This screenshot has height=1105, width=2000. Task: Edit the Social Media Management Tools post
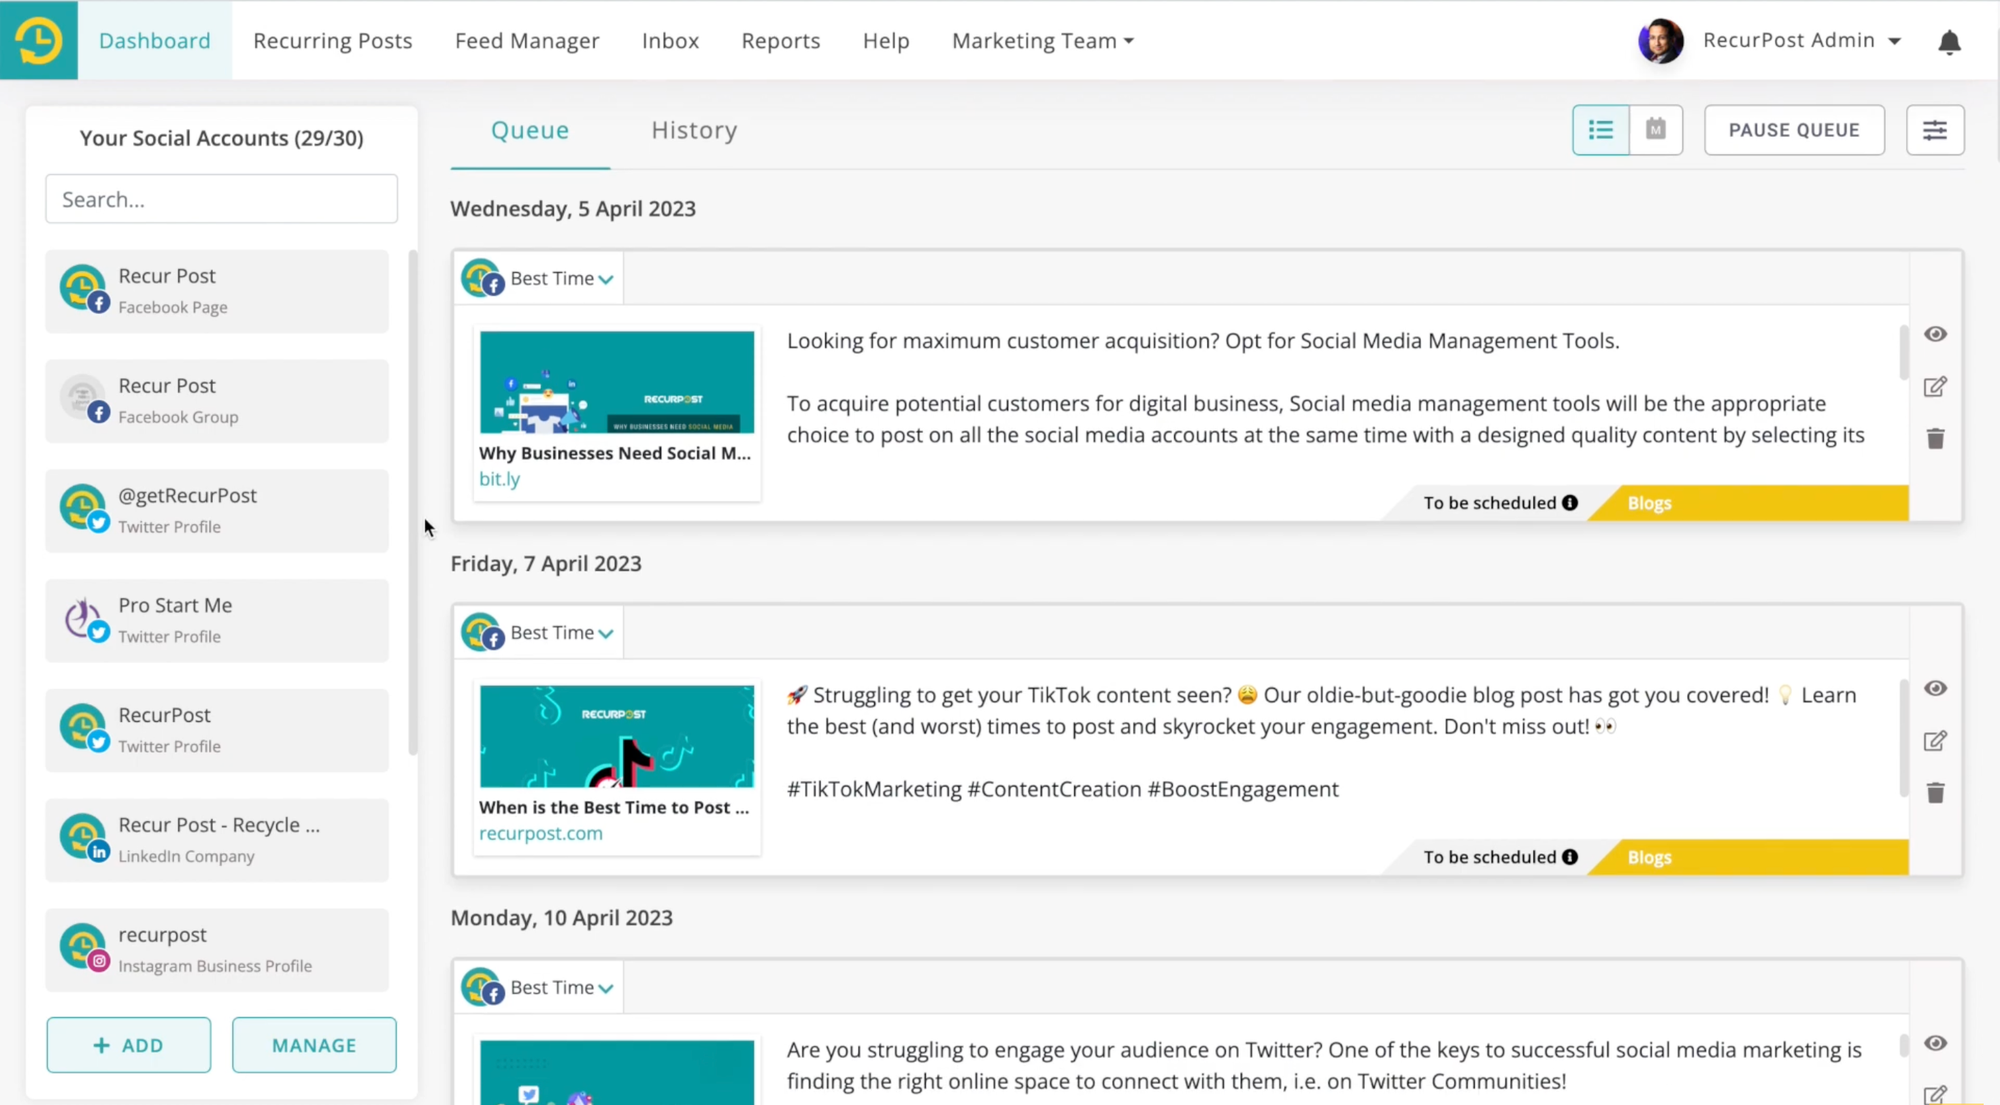[x=1935, y=387]
